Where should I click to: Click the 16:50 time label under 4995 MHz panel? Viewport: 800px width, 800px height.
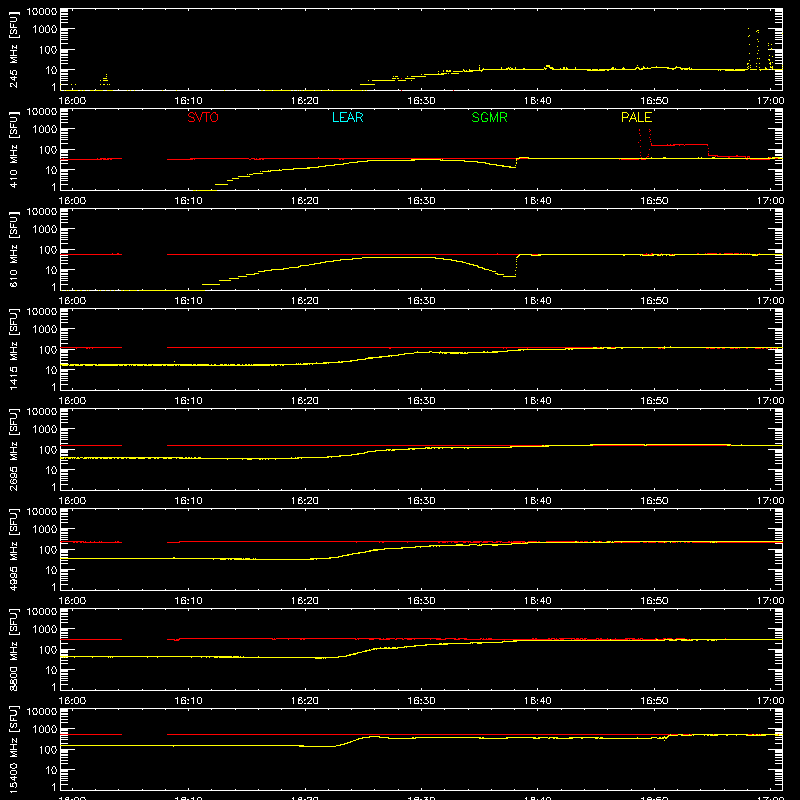click(654, 601)
